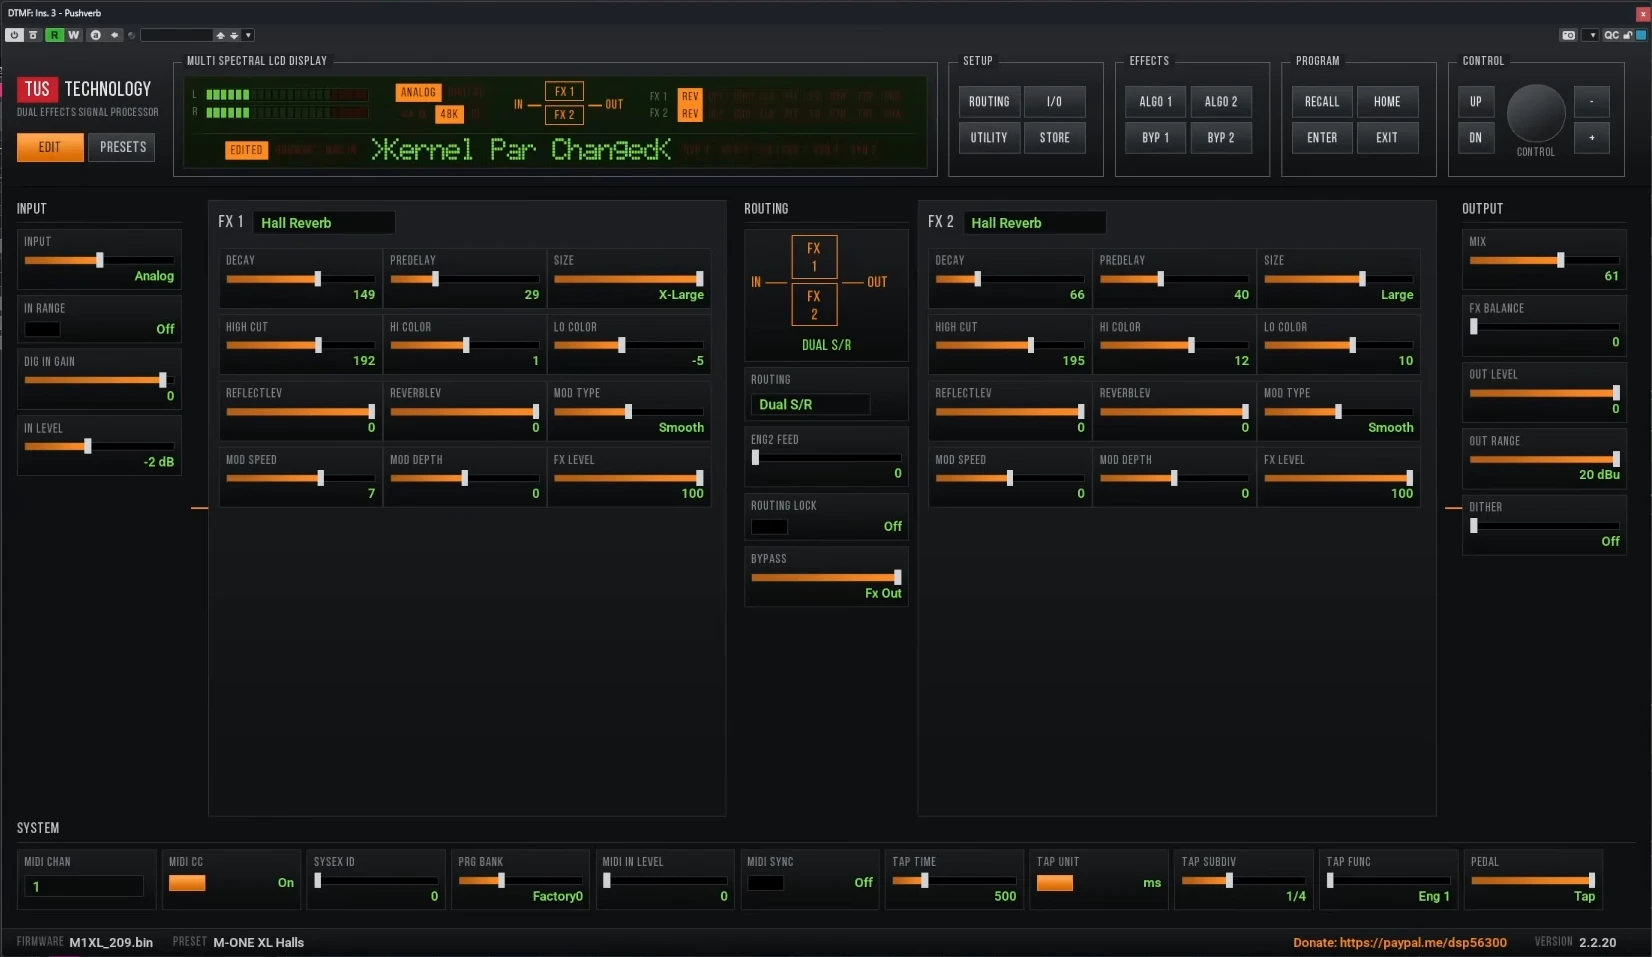
Task: Turn off the MIDI CC switch
Action: point(187,883)
